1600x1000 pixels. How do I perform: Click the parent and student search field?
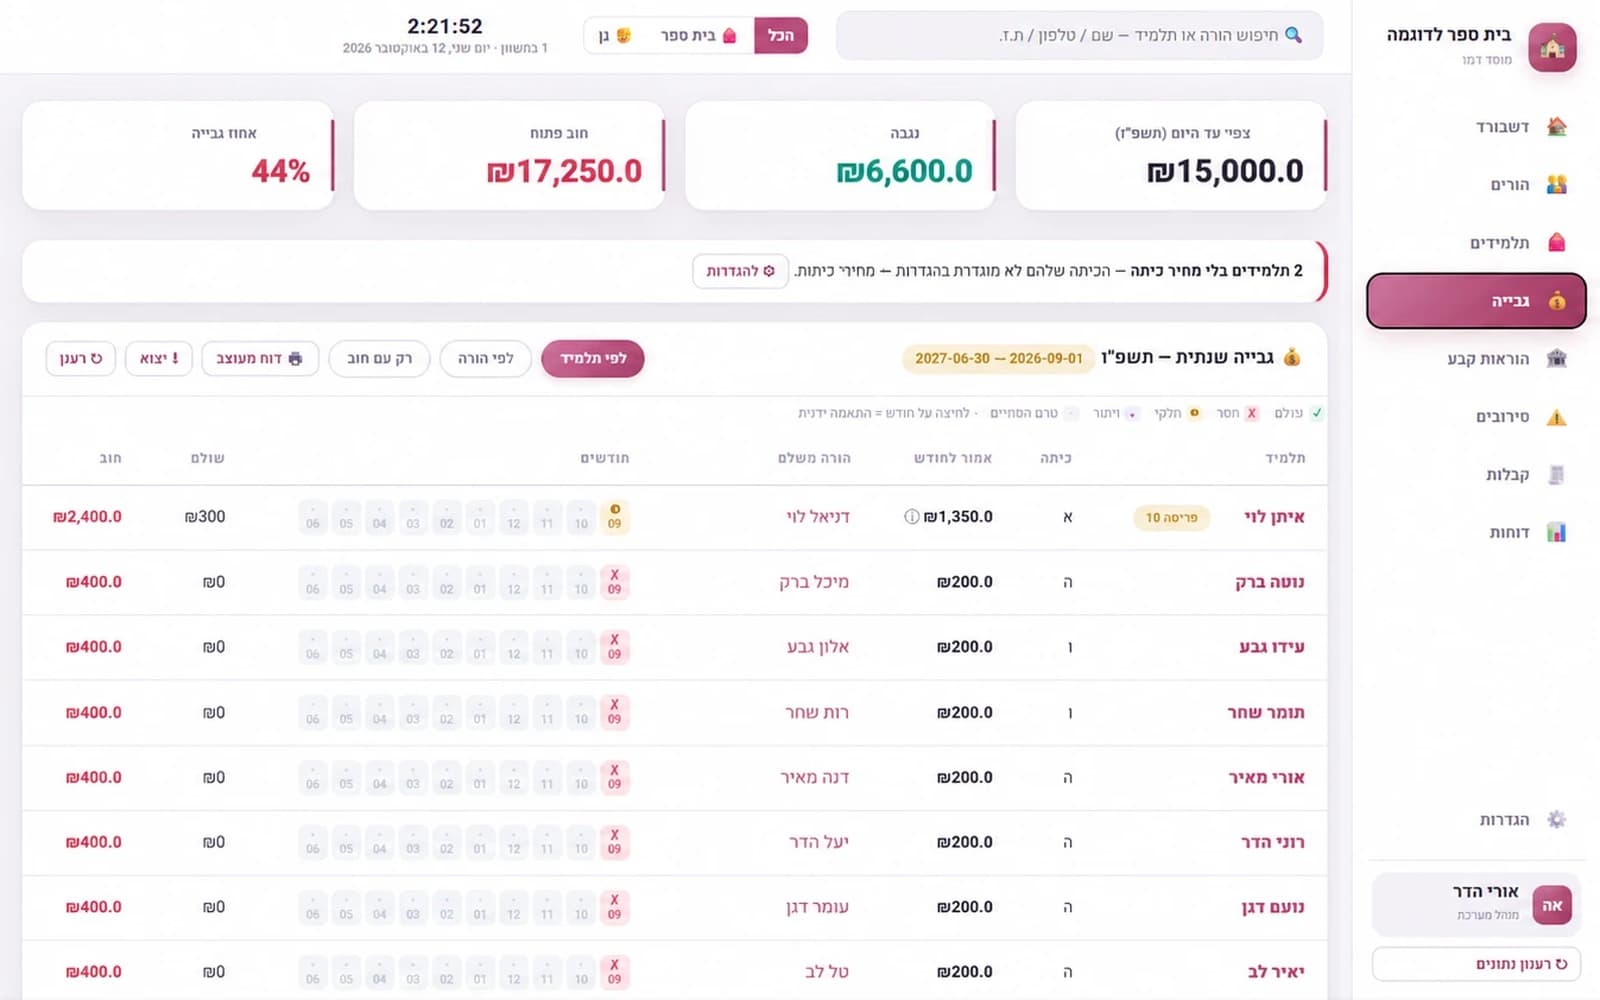pyautogui.click(x=1080, y=36)
